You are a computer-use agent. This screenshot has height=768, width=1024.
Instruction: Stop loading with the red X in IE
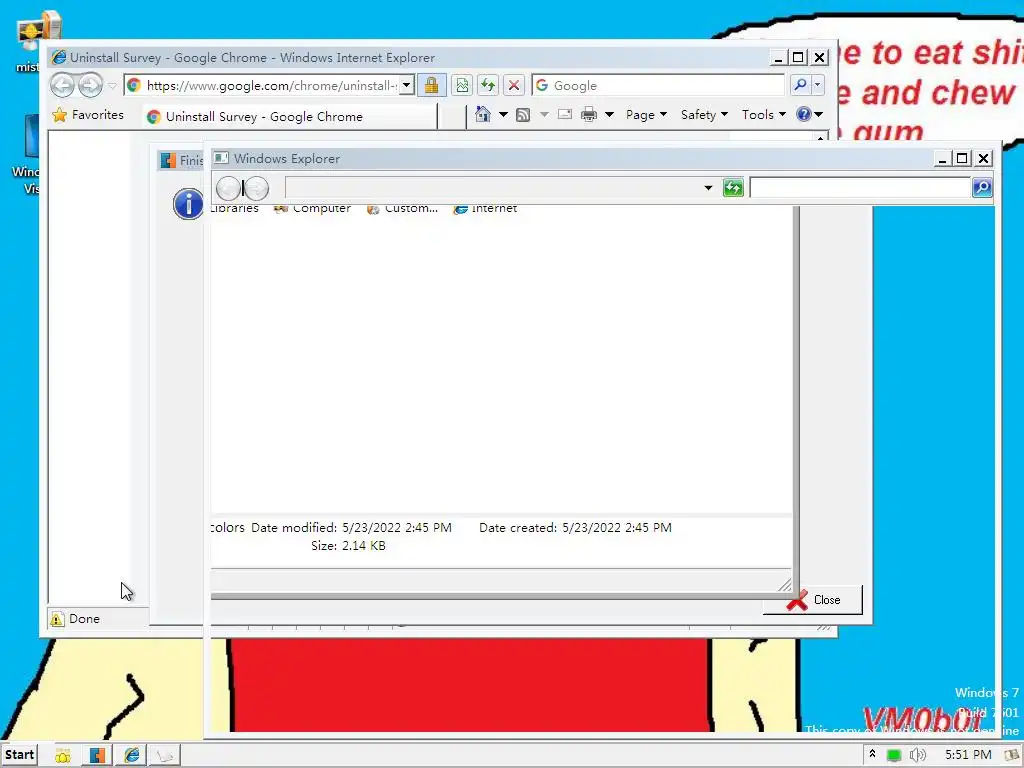tap(514, 85)
